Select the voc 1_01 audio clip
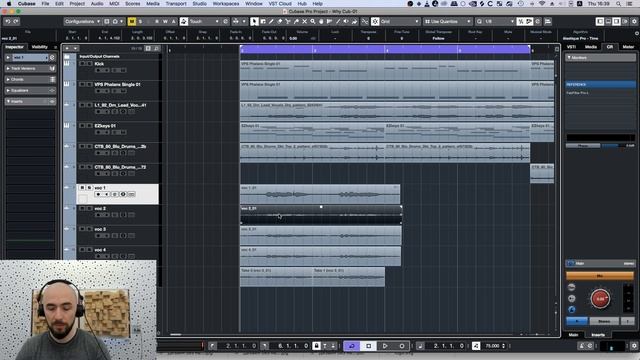The width and height of the screenshot is (640, 360). (x=320, y=194)
